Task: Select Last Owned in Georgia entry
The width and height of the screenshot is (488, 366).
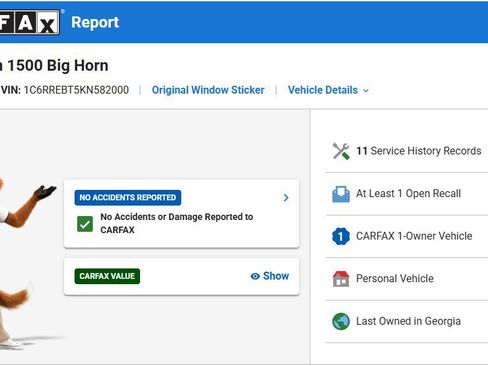Action: [x=408, y=321]
